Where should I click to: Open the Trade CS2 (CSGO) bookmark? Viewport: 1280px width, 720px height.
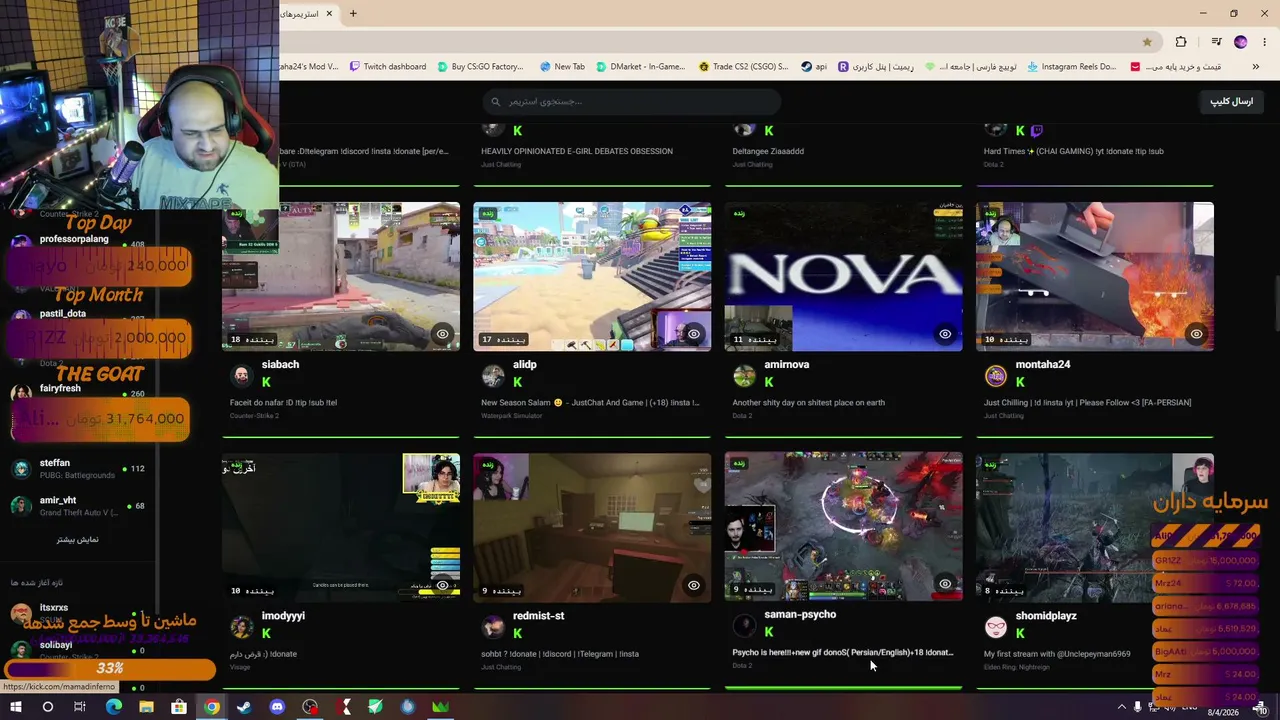[744, 67]
